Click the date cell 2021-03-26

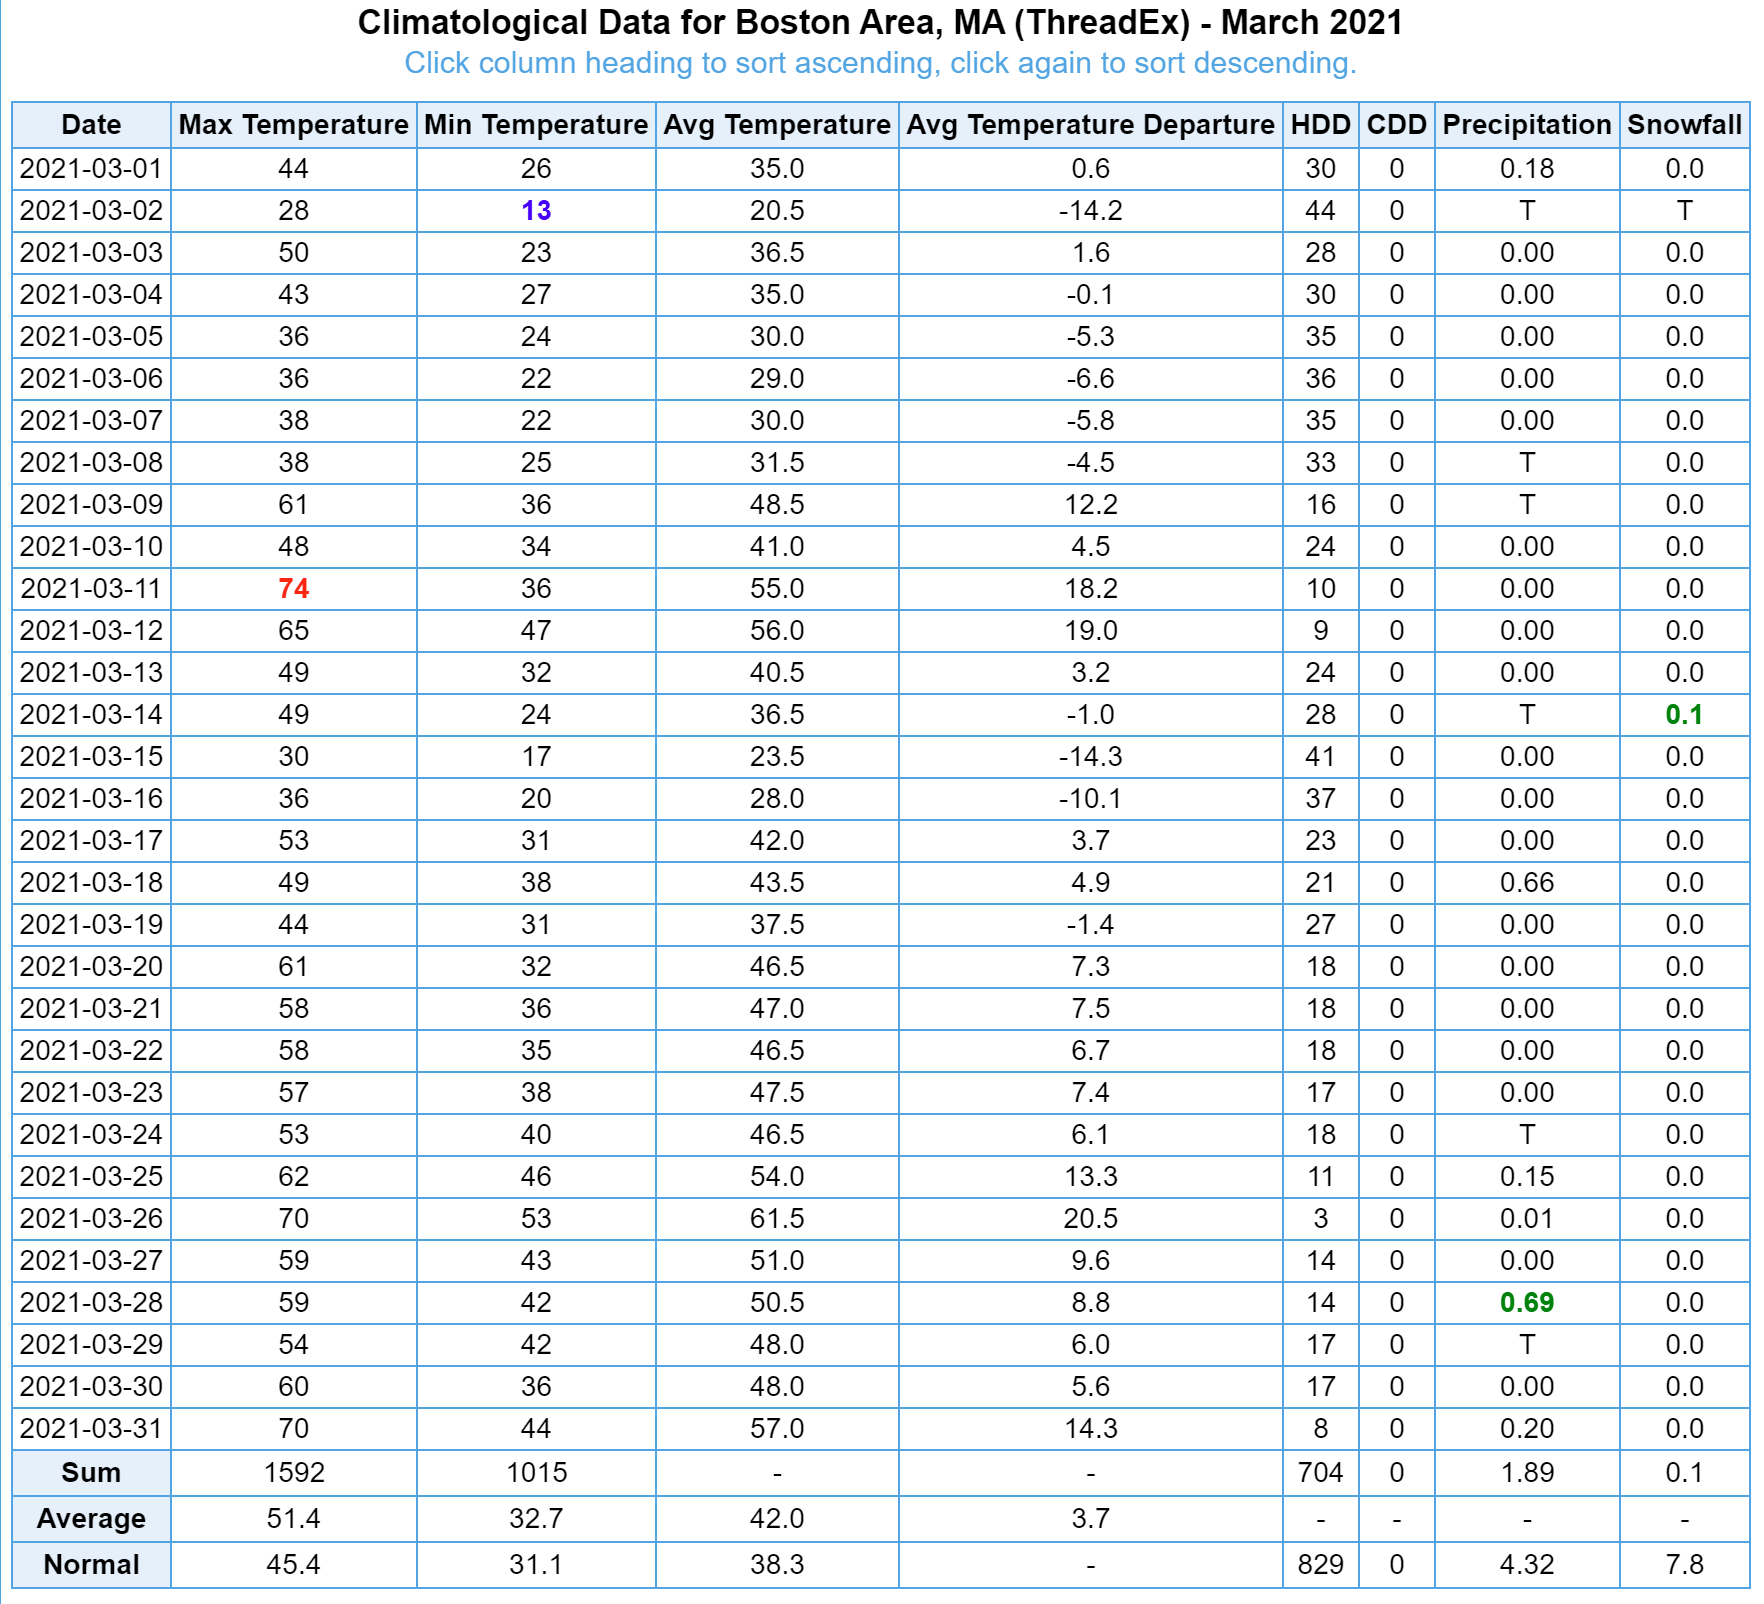91,1219
